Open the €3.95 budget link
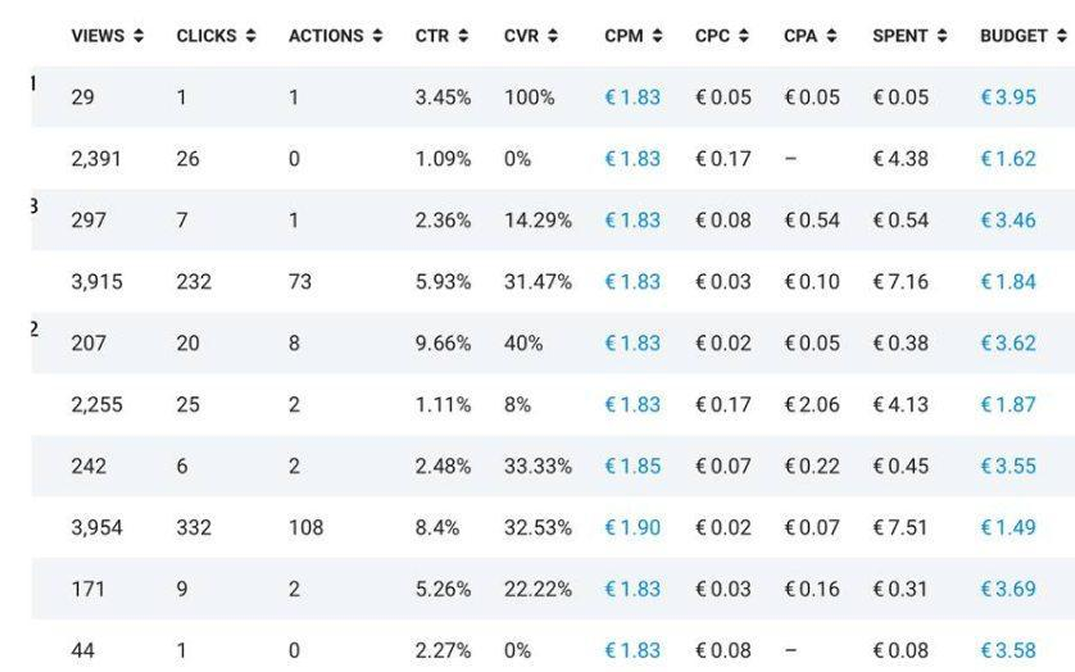This screenshot has width=1075, height=672. point(1007,97)
